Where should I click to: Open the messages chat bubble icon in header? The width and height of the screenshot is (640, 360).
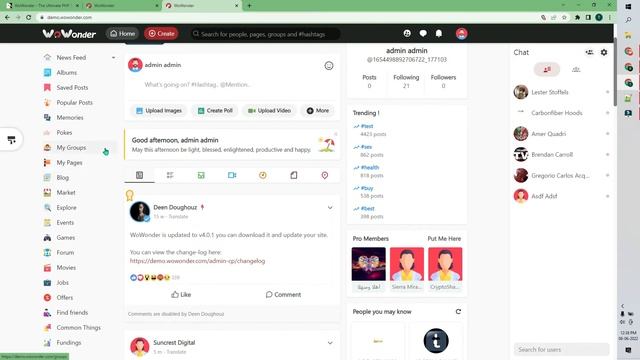tap(423, 33)
